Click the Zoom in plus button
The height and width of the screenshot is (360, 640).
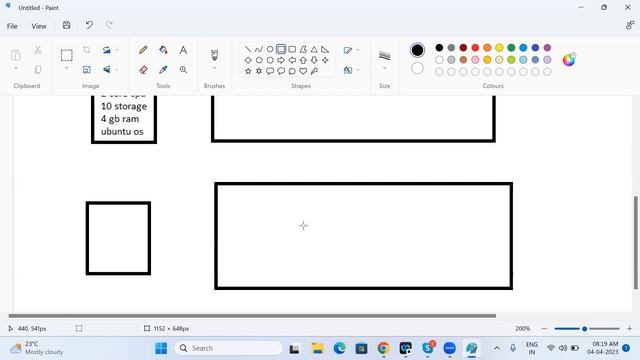coord(629,328)
